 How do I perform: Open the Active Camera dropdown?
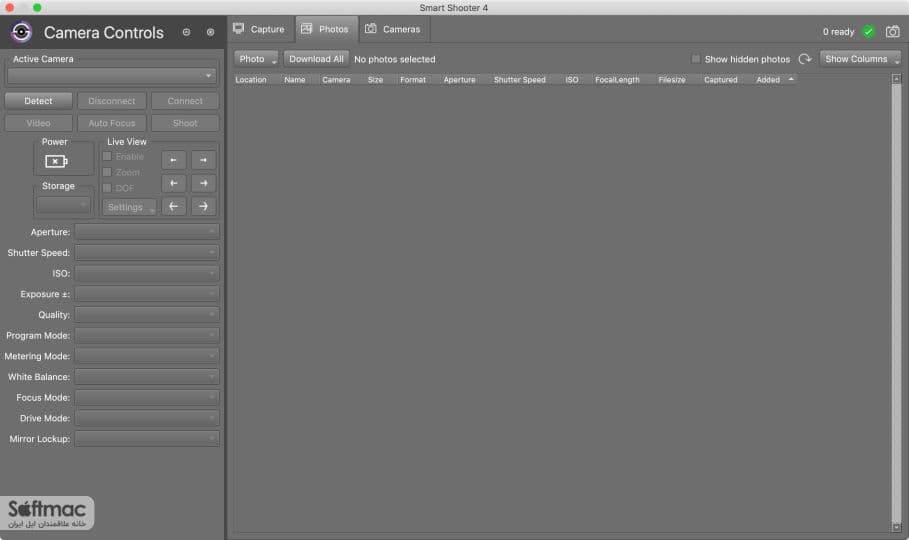[x=112, y=75]
